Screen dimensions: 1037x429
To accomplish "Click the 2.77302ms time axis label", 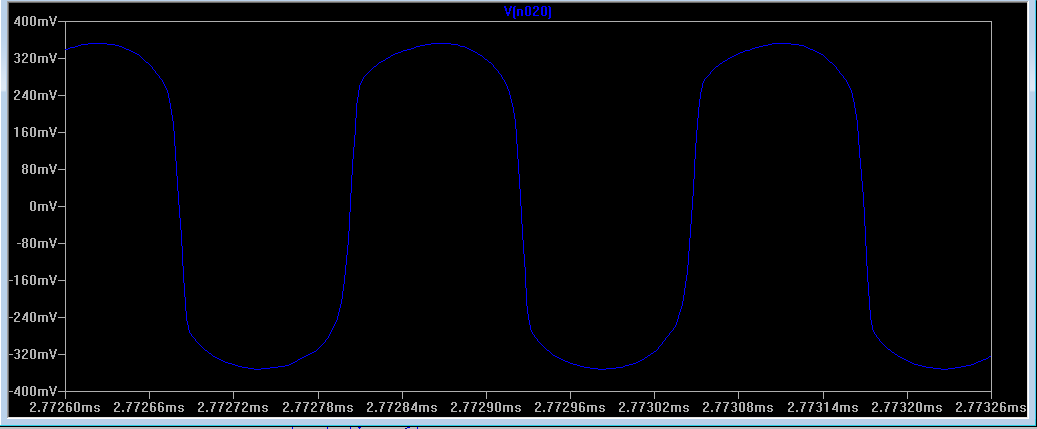I will click(x=653, y=408).
